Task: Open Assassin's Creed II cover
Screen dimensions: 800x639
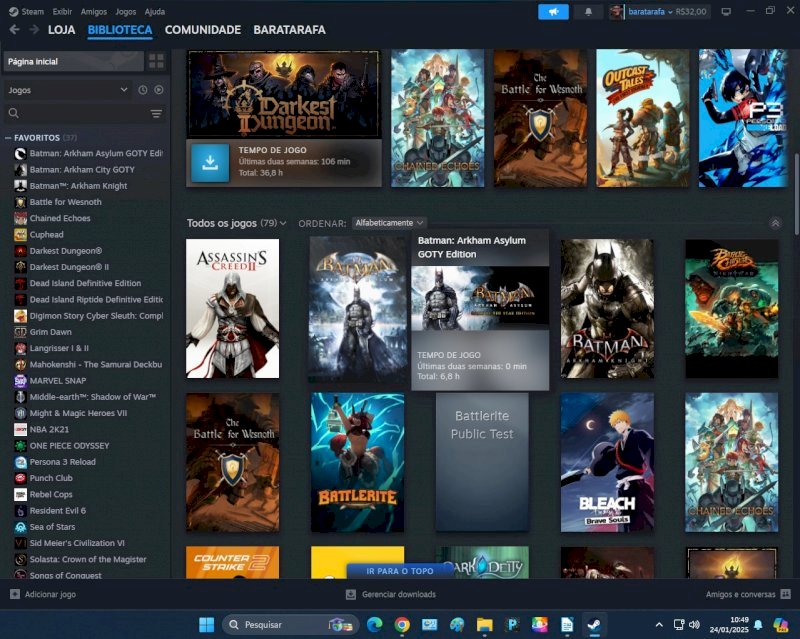Action: (x=233, y=308)
